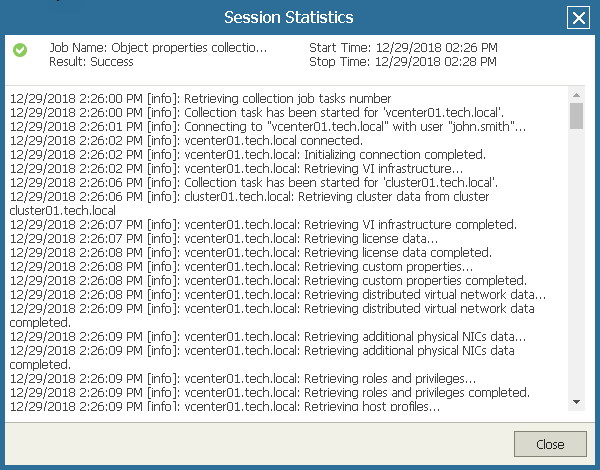
Task: Click the green success checkmark icon
Action: tap(20, 49)
